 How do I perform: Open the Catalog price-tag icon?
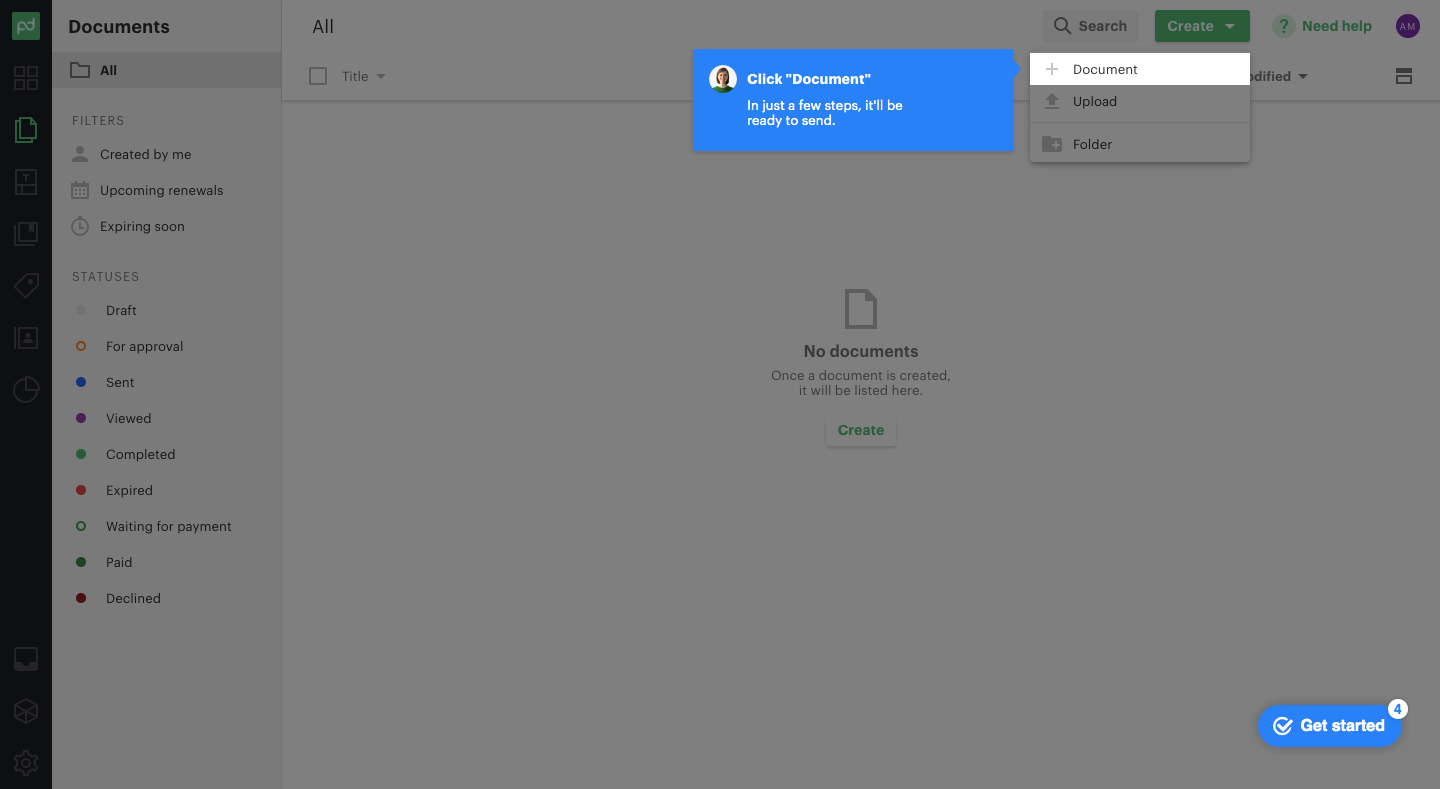26,286
